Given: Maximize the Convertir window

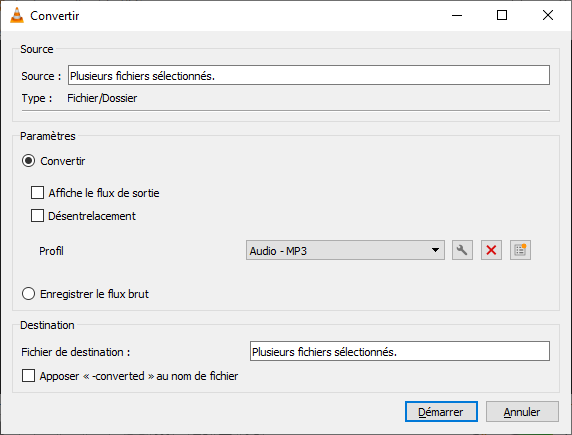Looking at the screenshot, I should (502, 15).
